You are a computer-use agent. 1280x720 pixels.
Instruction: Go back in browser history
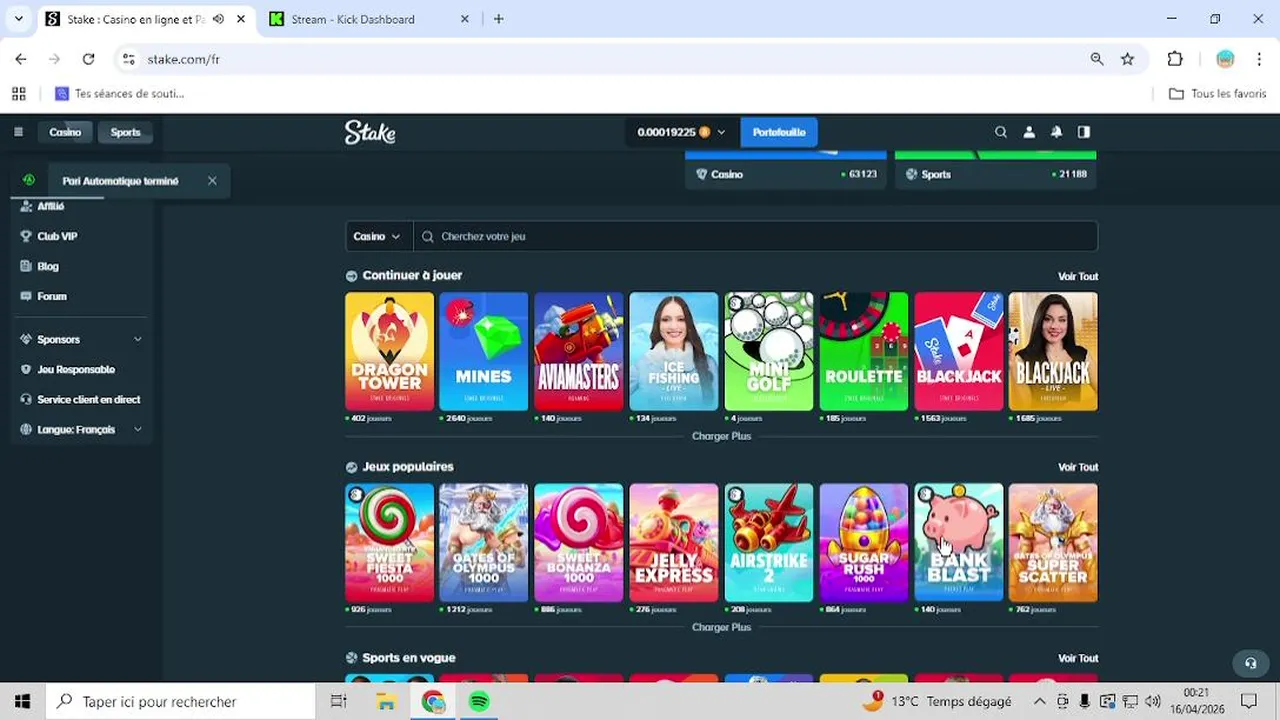pos(21,59)
